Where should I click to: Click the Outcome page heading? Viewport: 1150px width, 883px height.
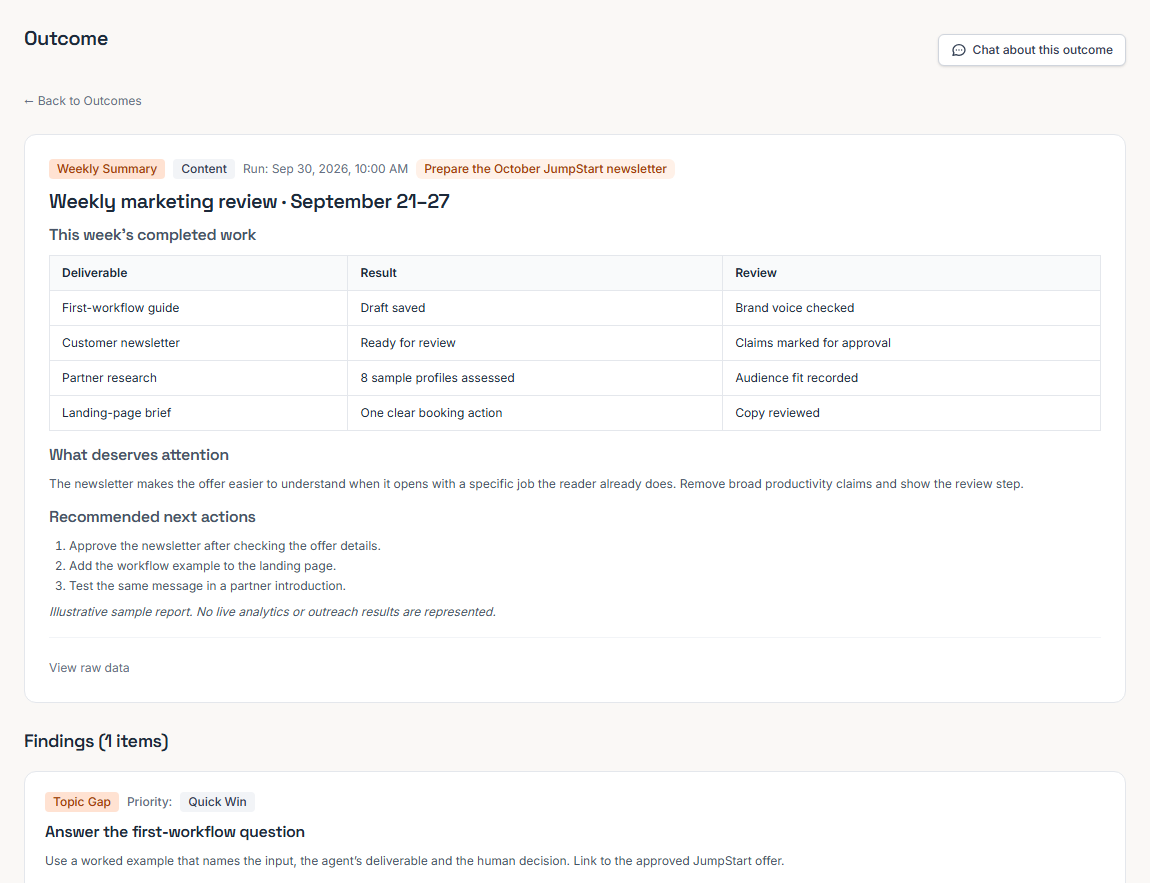coord(66,39)
